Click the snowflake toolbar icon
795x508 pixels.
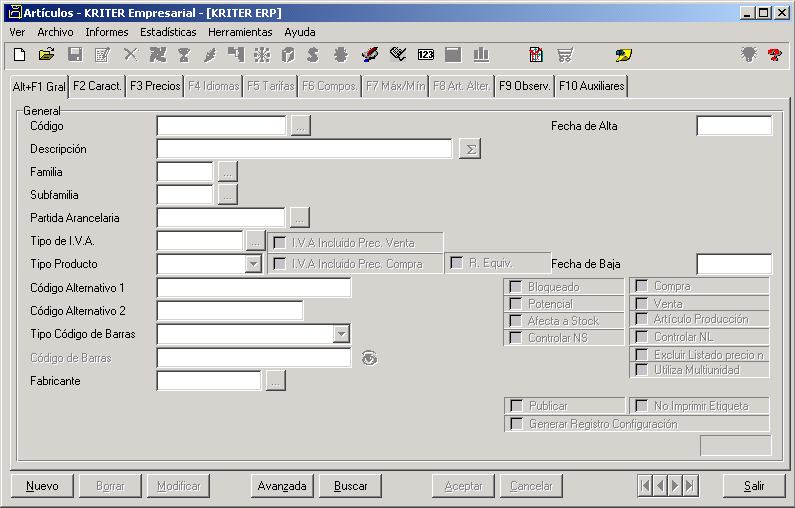point(262,54)
